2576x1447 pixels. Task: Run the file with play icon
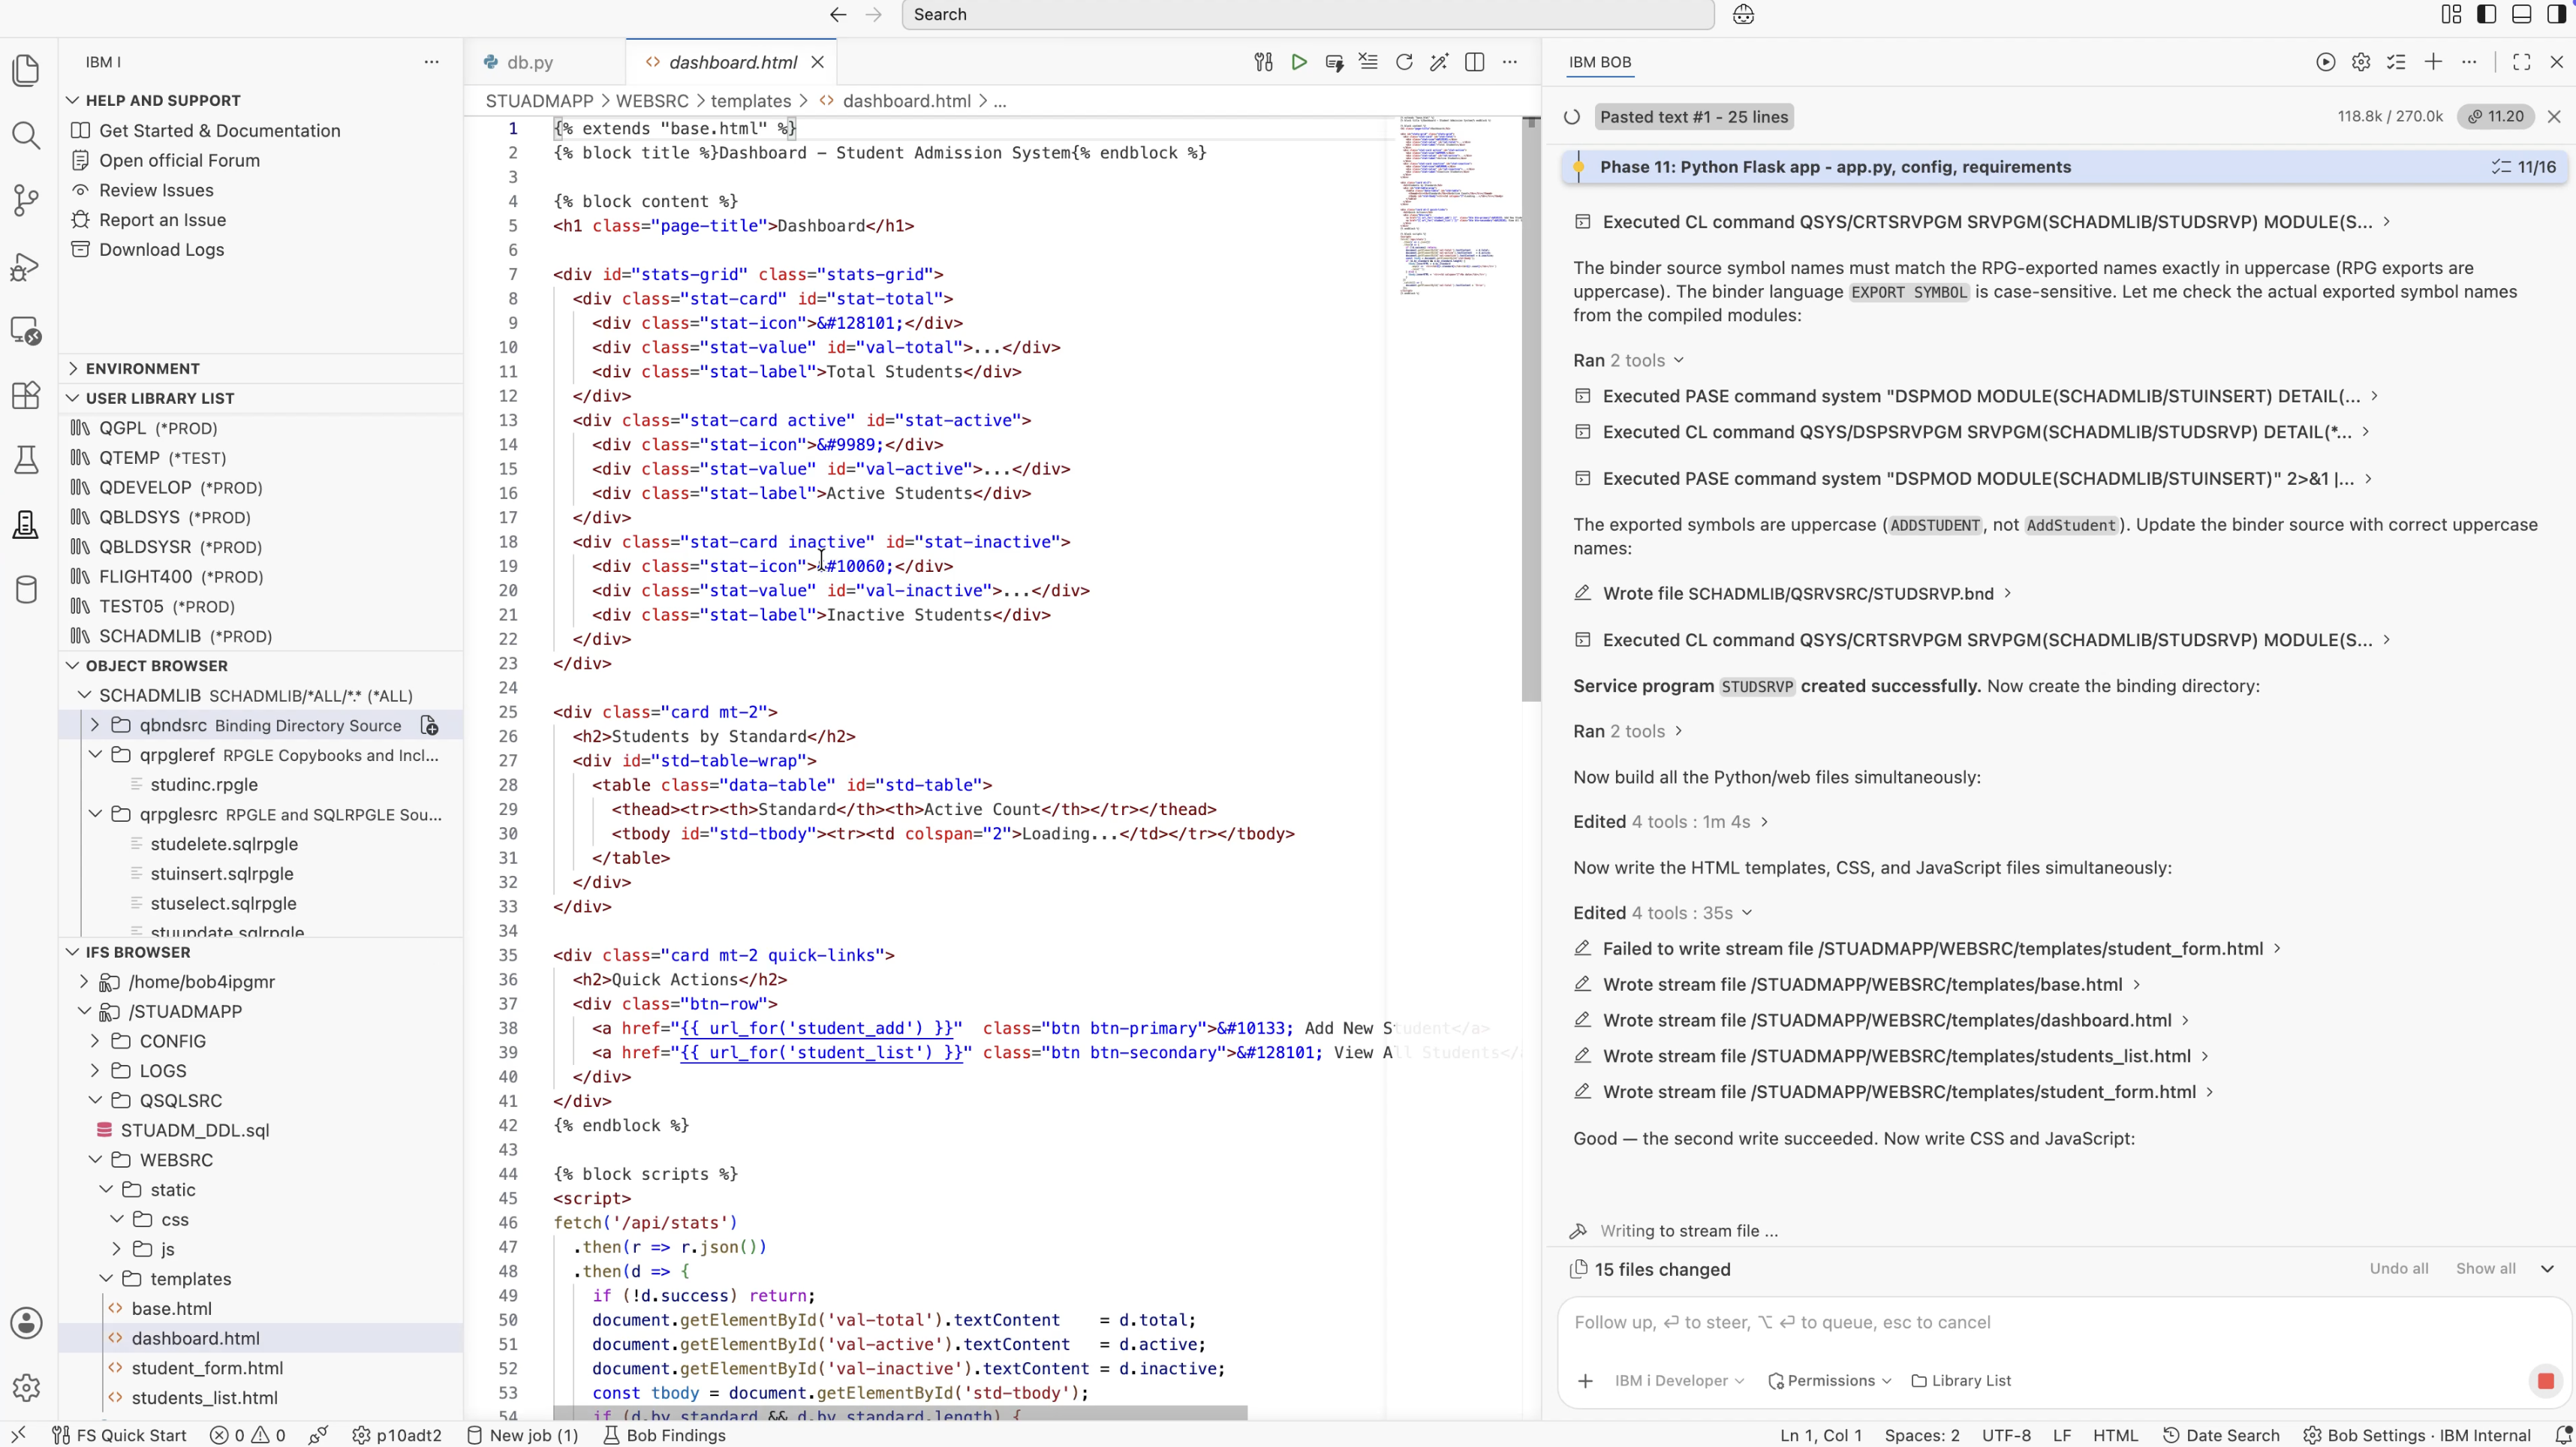(1299, 62)
